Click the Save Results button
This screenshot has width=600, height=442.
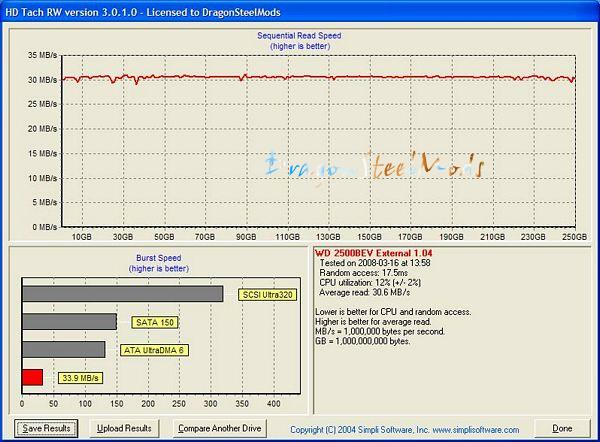coord(46,428)
